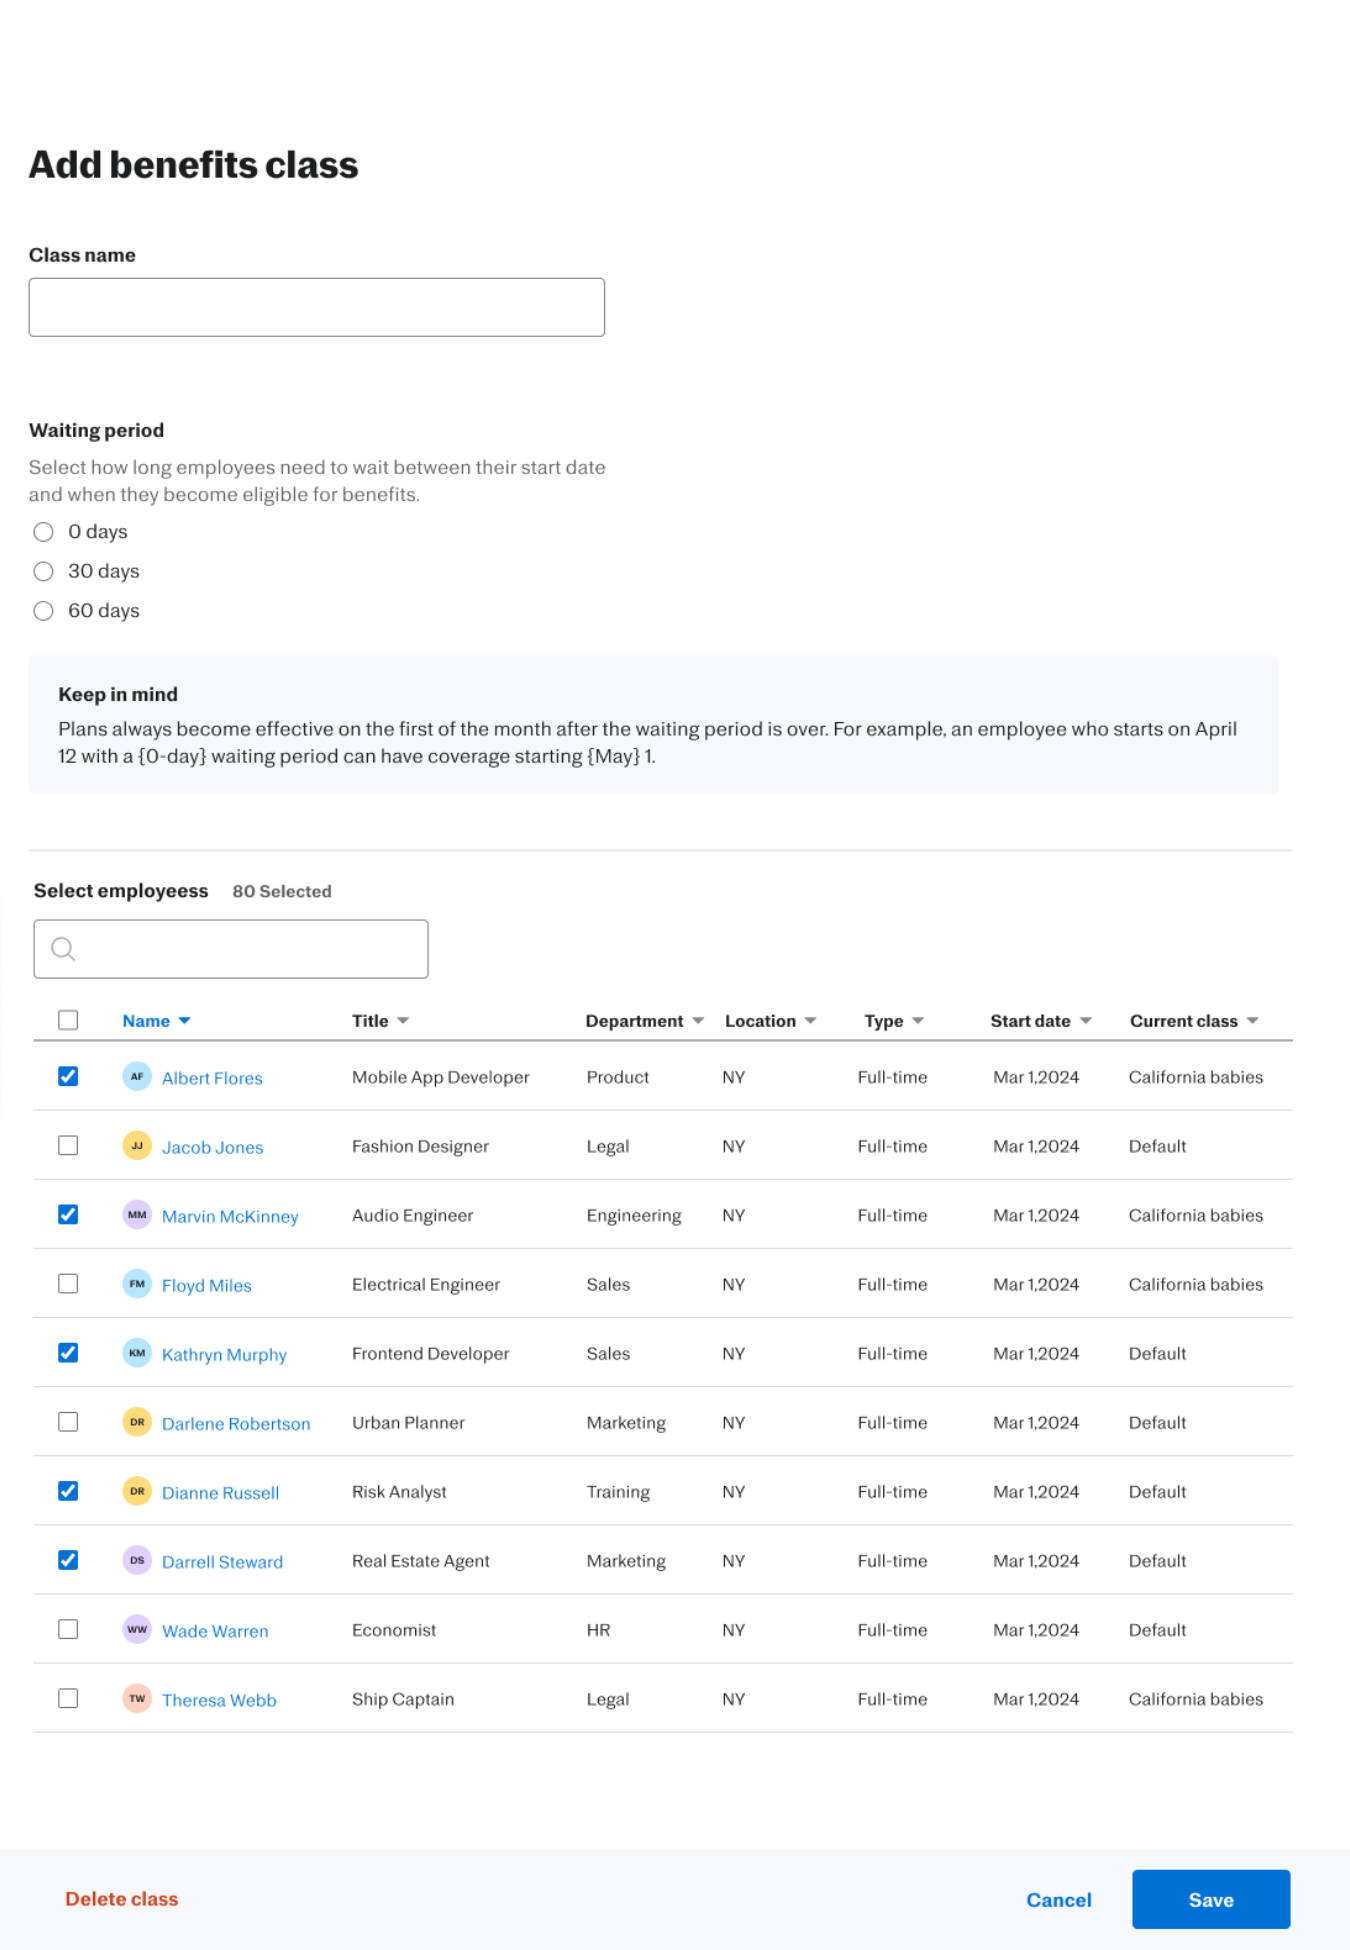Select the 0 days waiting period
1350x1950 pixels.
tap(43, 532)
